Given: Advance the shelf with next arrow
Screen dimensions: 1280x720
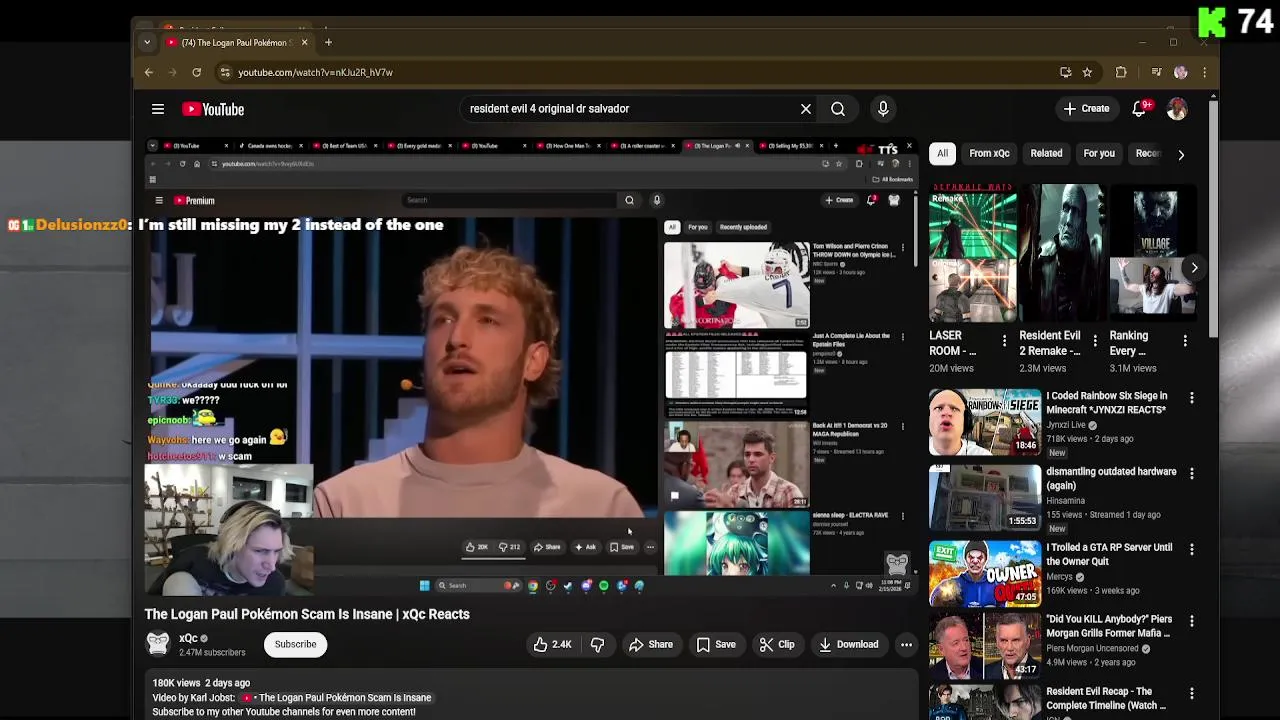Looking at the screenshot, I should tap(1194, 268).
